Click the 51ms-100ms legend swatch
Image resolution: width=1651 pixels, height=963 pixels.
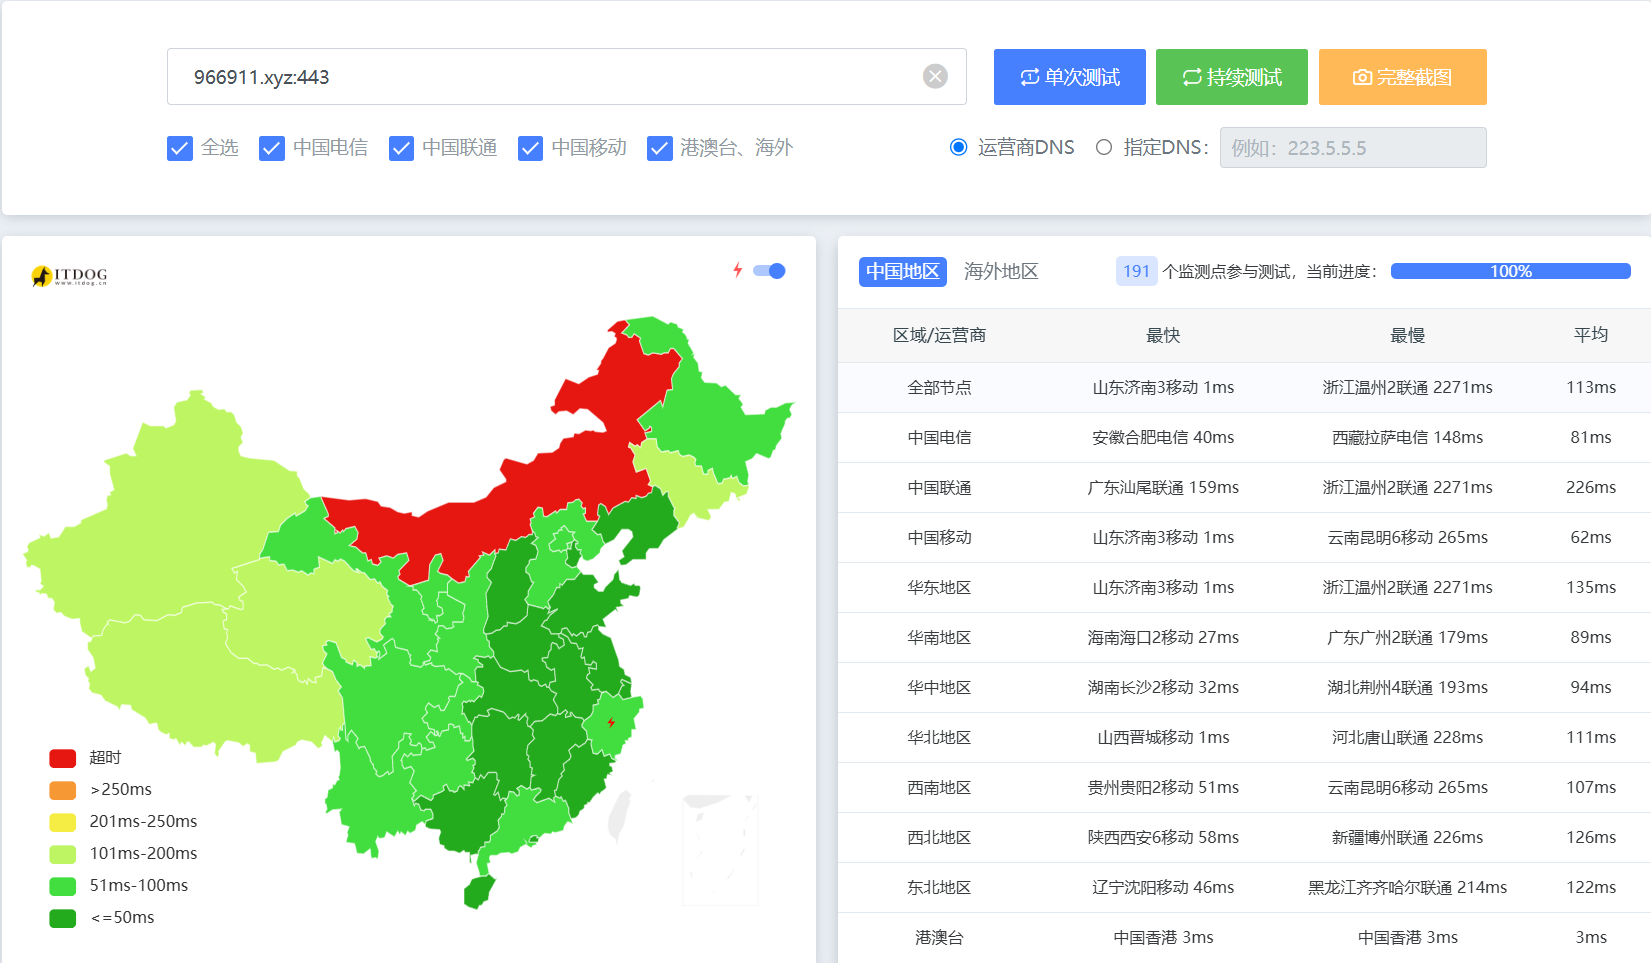pos(63,886)
